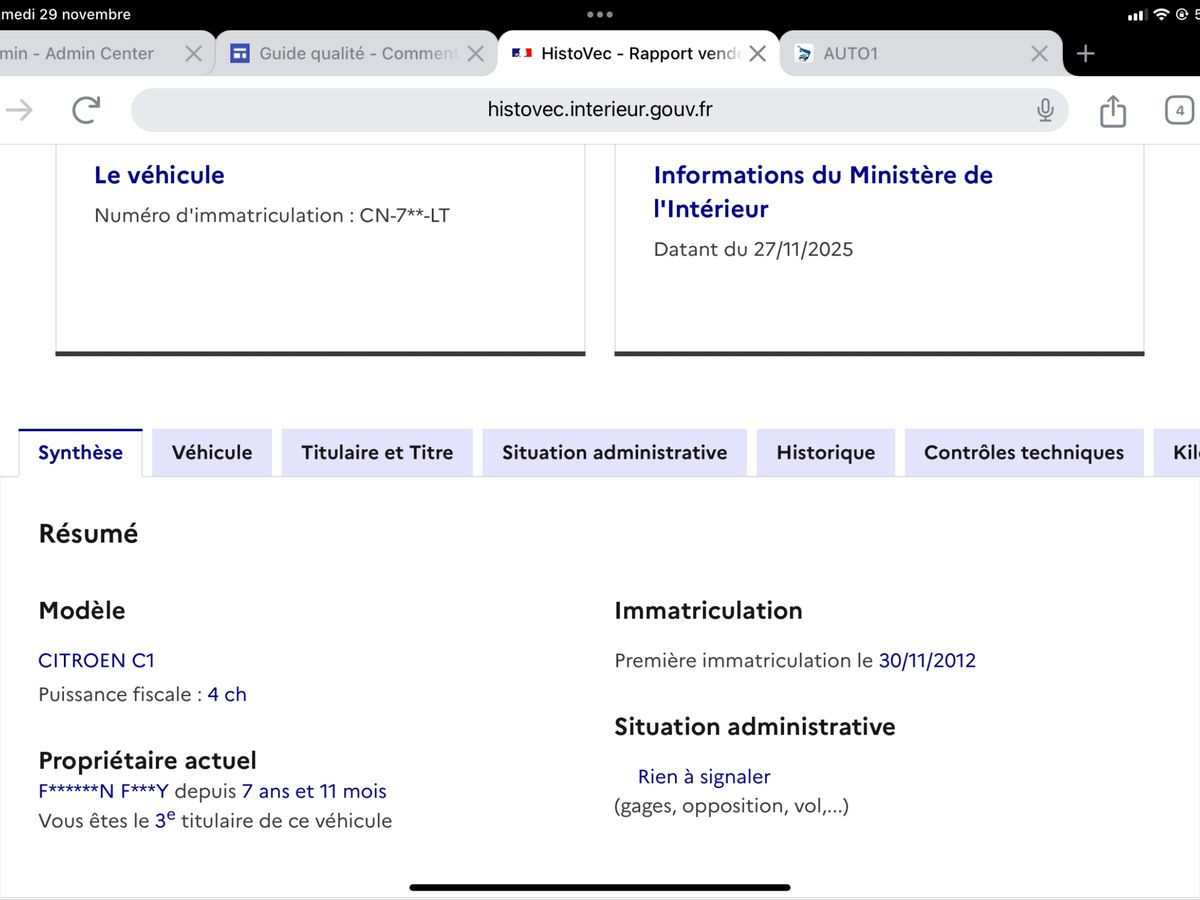
Task: Tap the Situation administrative section heading
Action: 755,726
